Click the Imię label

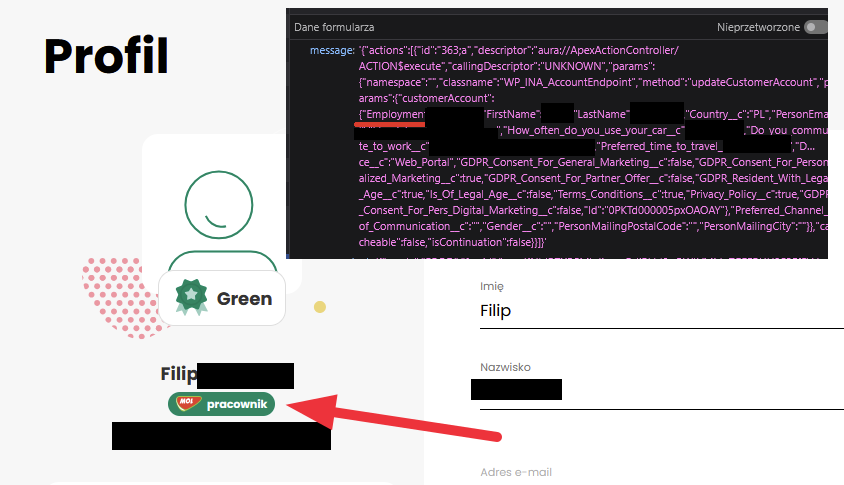[491, 286]
